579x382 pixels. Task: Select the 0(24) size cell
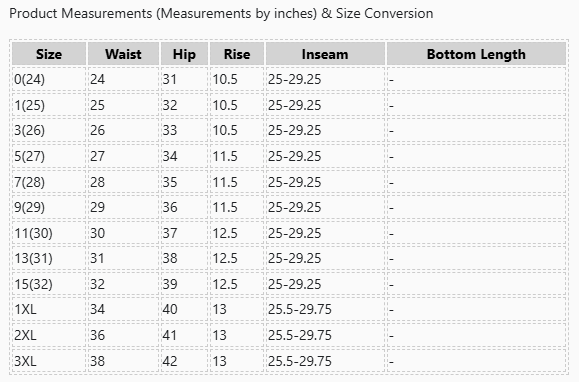(x=49, y=79)
